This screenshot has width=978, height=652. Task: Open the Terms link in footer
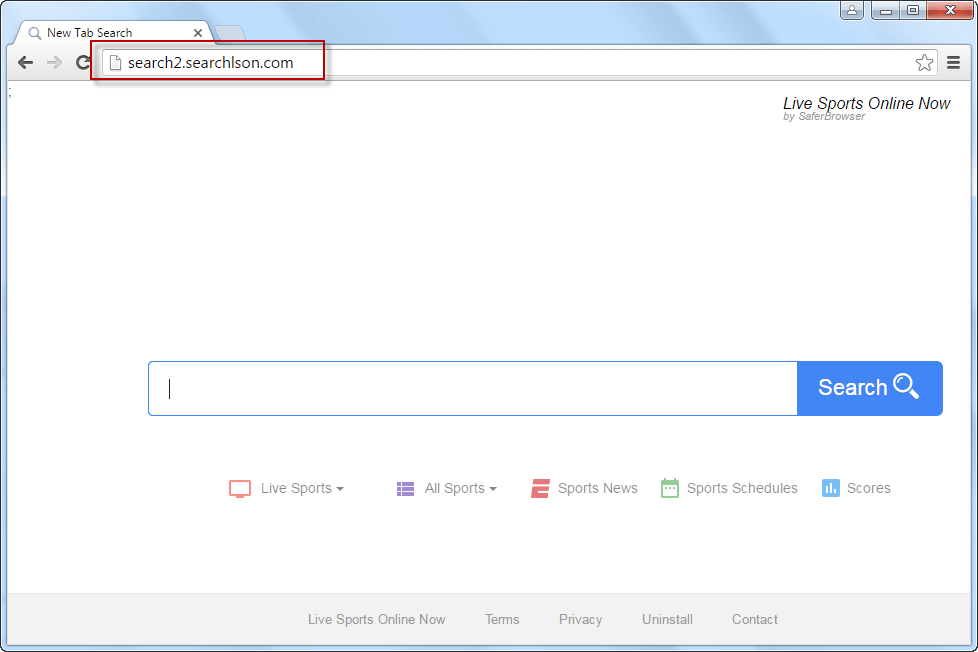tap(502, 620)
